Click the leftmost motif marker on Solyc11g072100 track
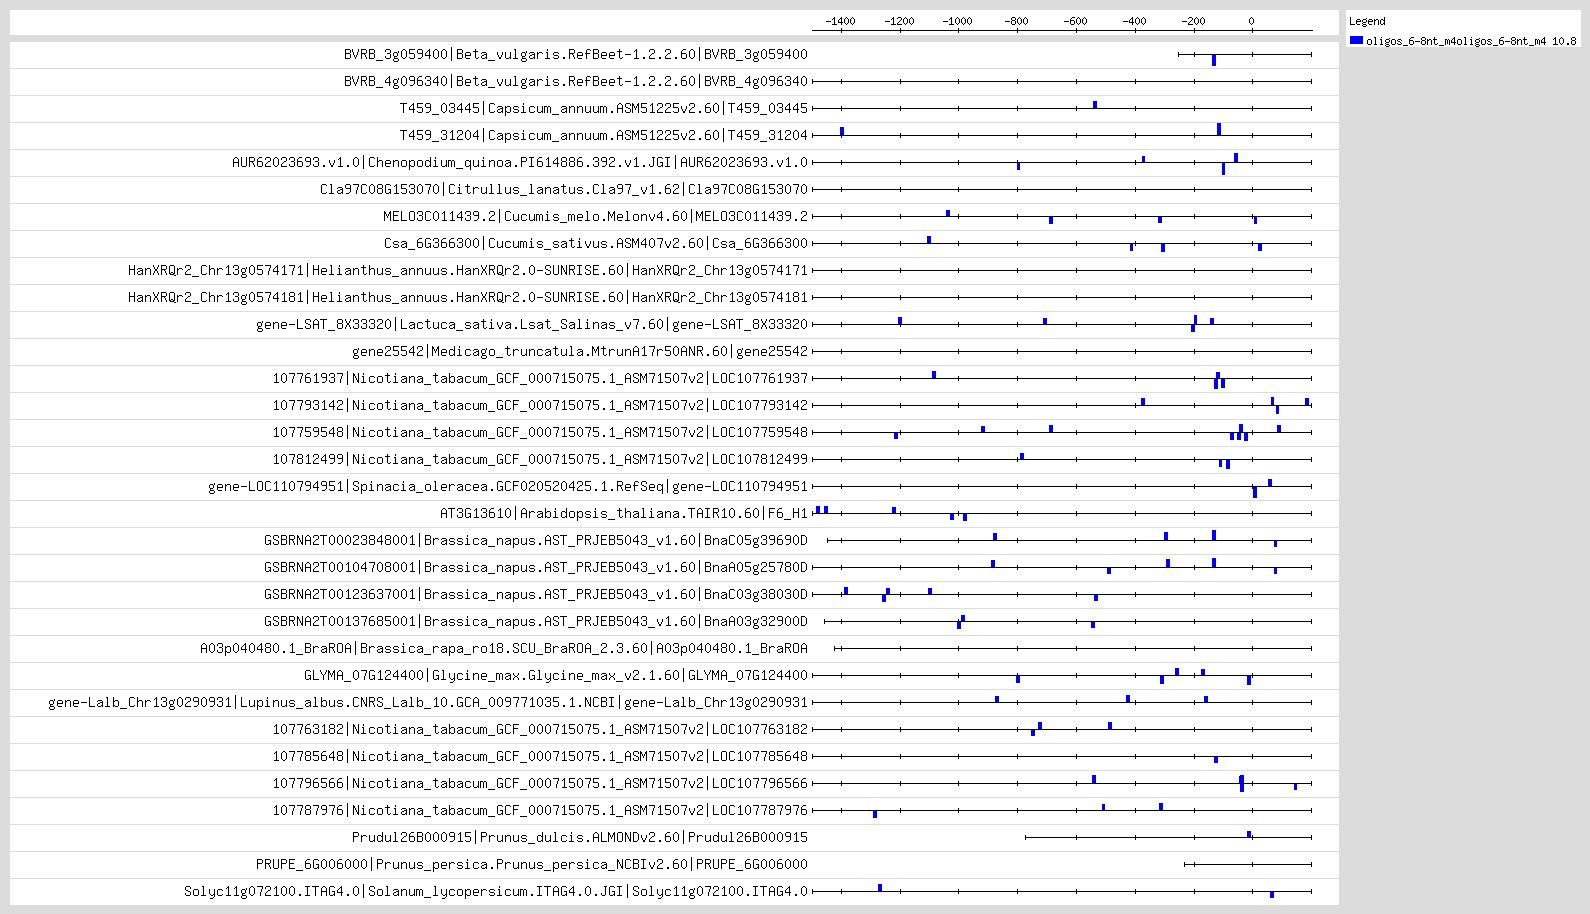Screen dimensions: 1590x914 click(880, 887)
